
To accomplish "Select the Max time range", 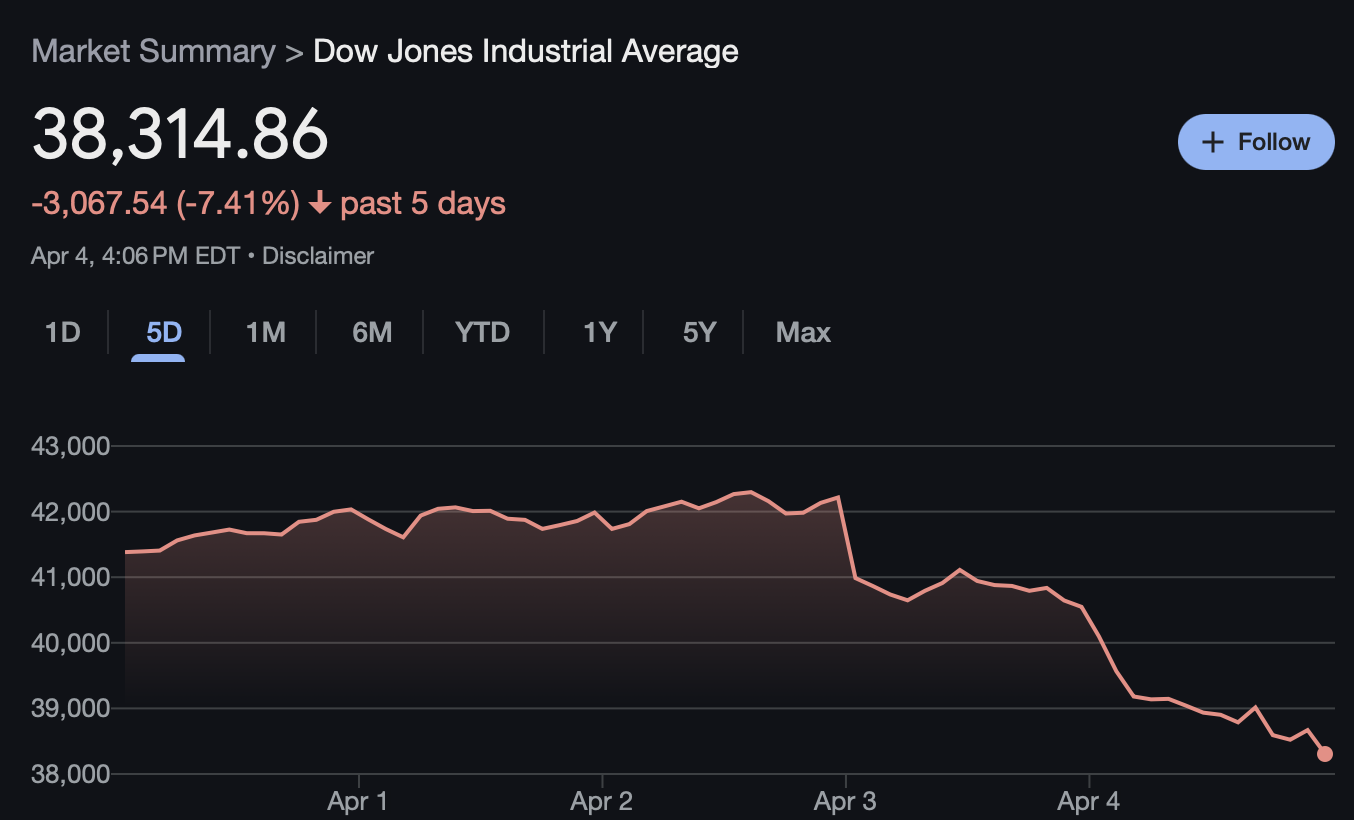I will click(803, 332).
